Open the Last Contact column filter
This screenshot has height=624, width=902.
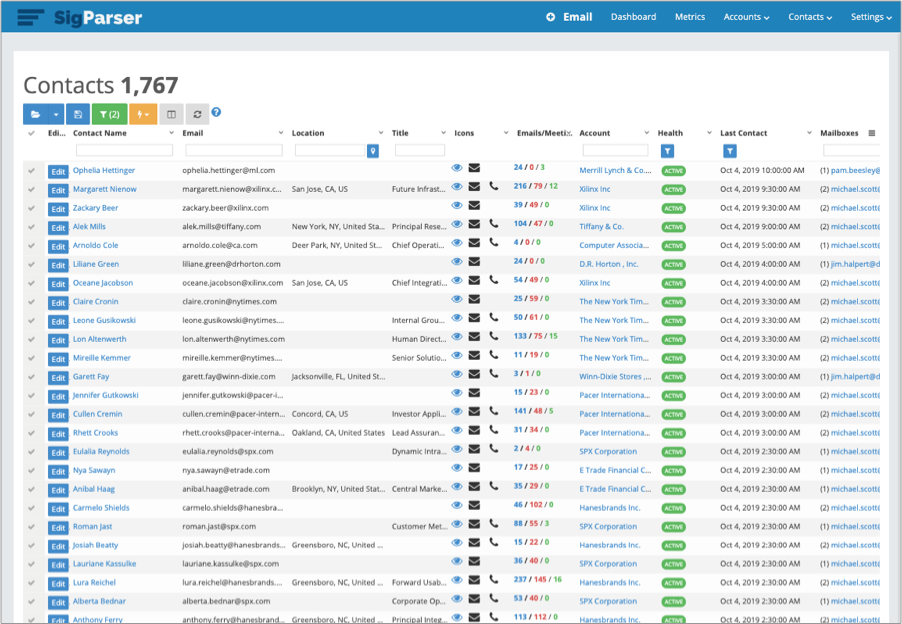click(x=729, y=151)
